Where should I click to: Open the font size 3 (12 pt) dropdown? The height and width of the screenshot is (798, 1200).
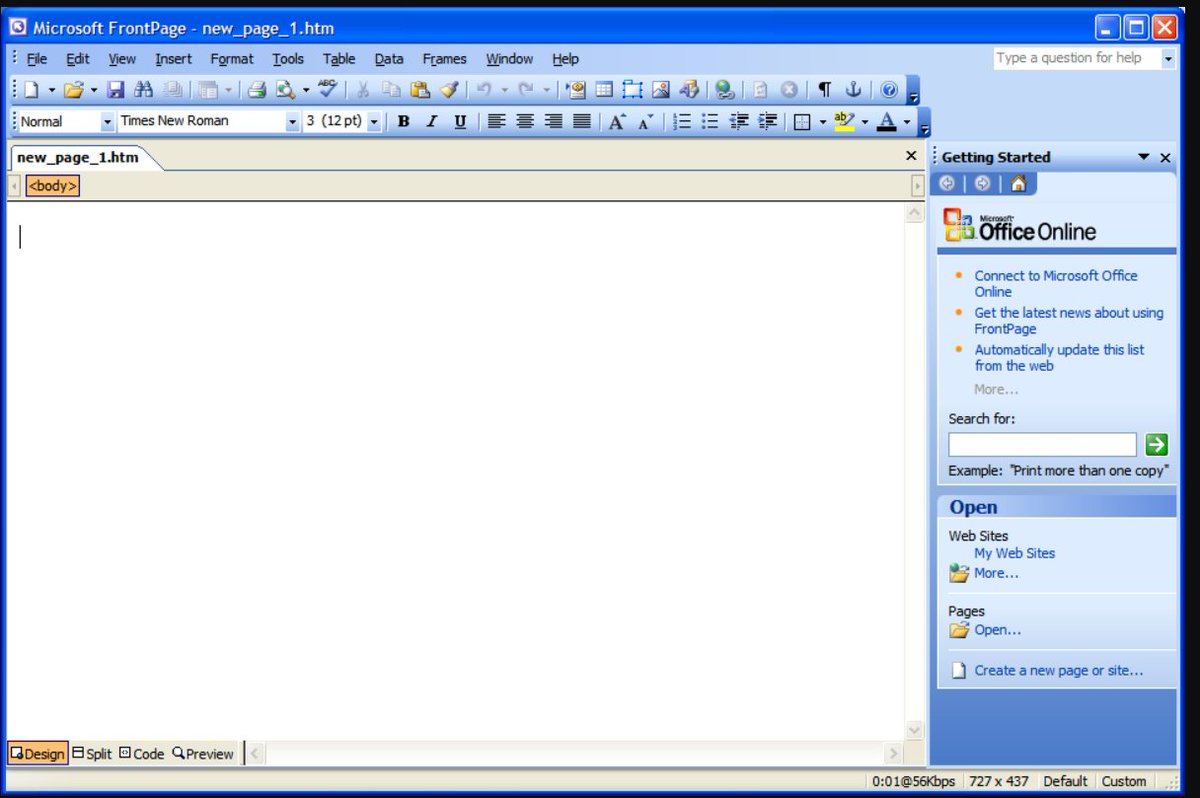[x=374, y=121]
